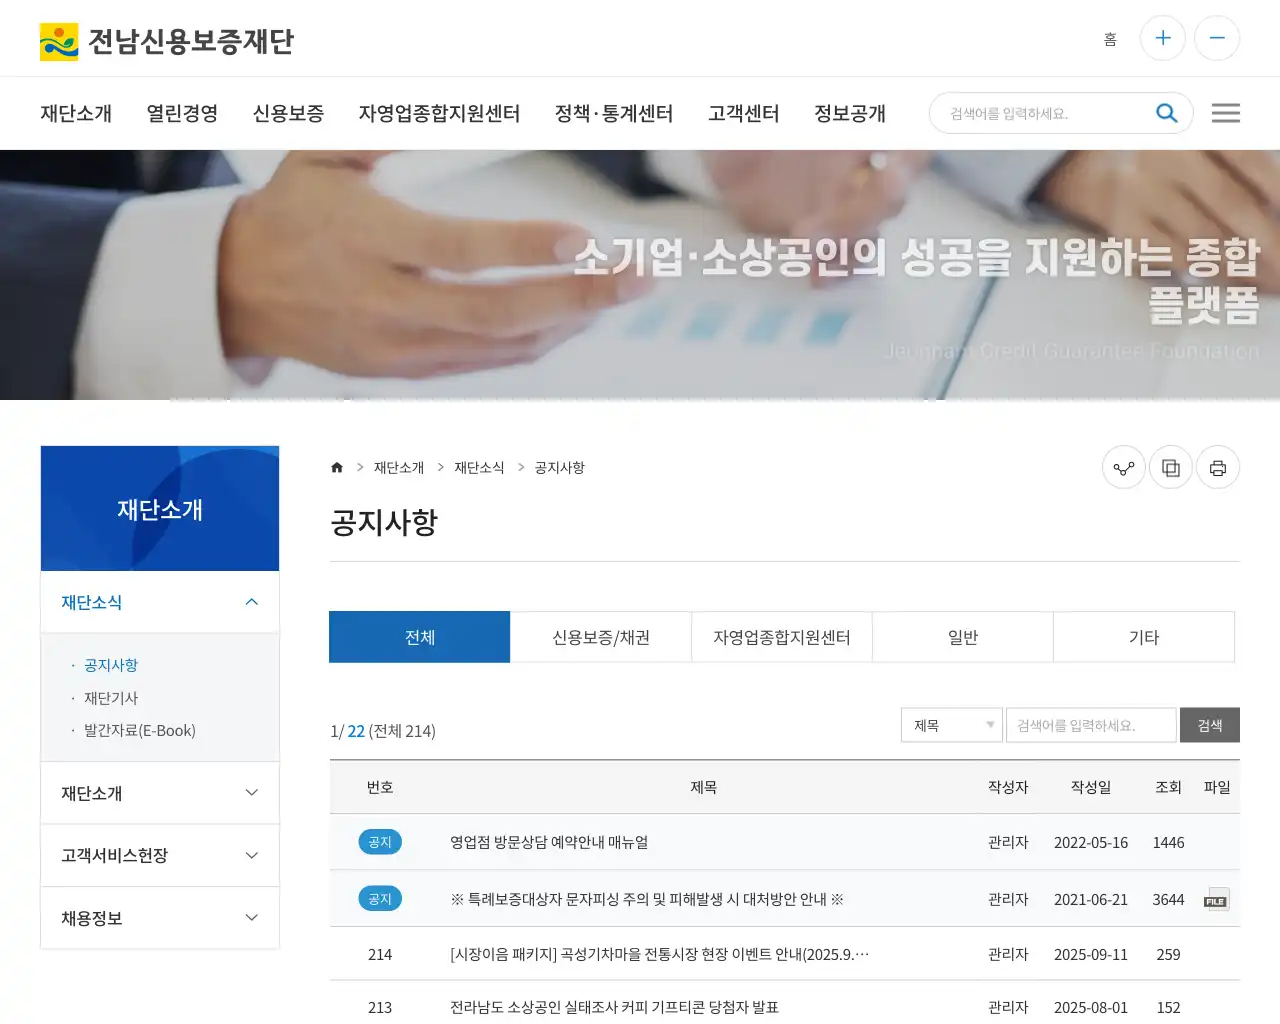Select the 기타 category tab
Image resolution: width=1280 pixels, height=1024 pixels.
click(x=1144, y=637)
